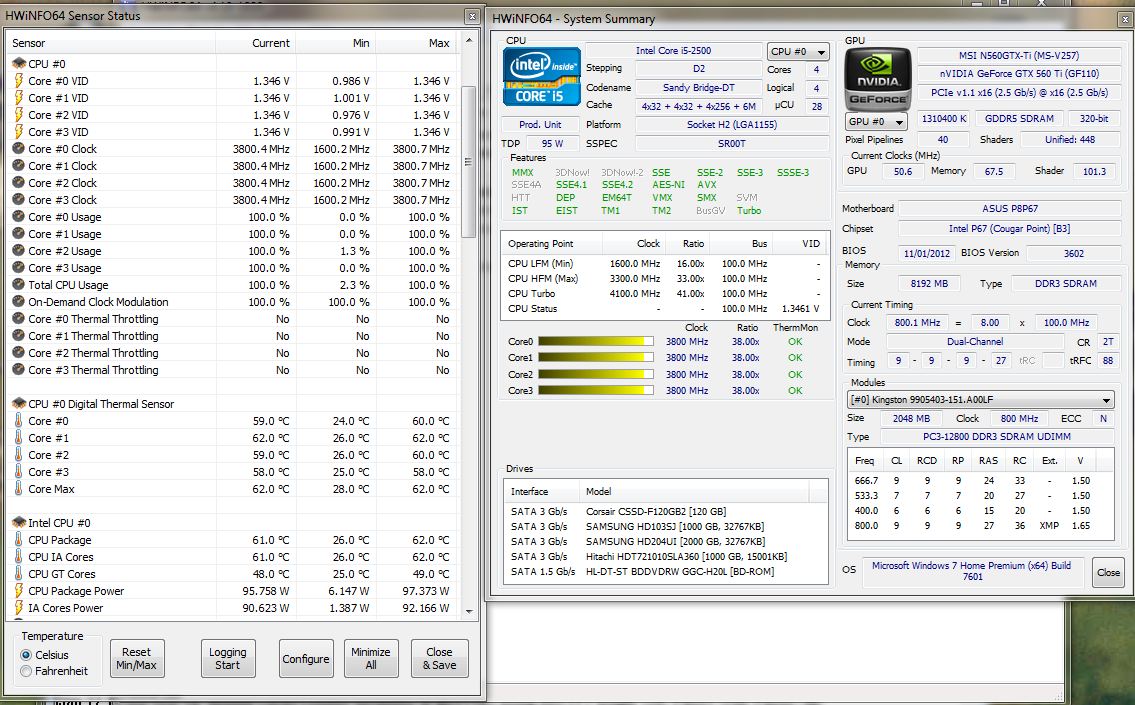Click the Core #0 thermometer icon
This screenshot has width=1135, height=705.
pyautogui.click(x=19, y=421)
